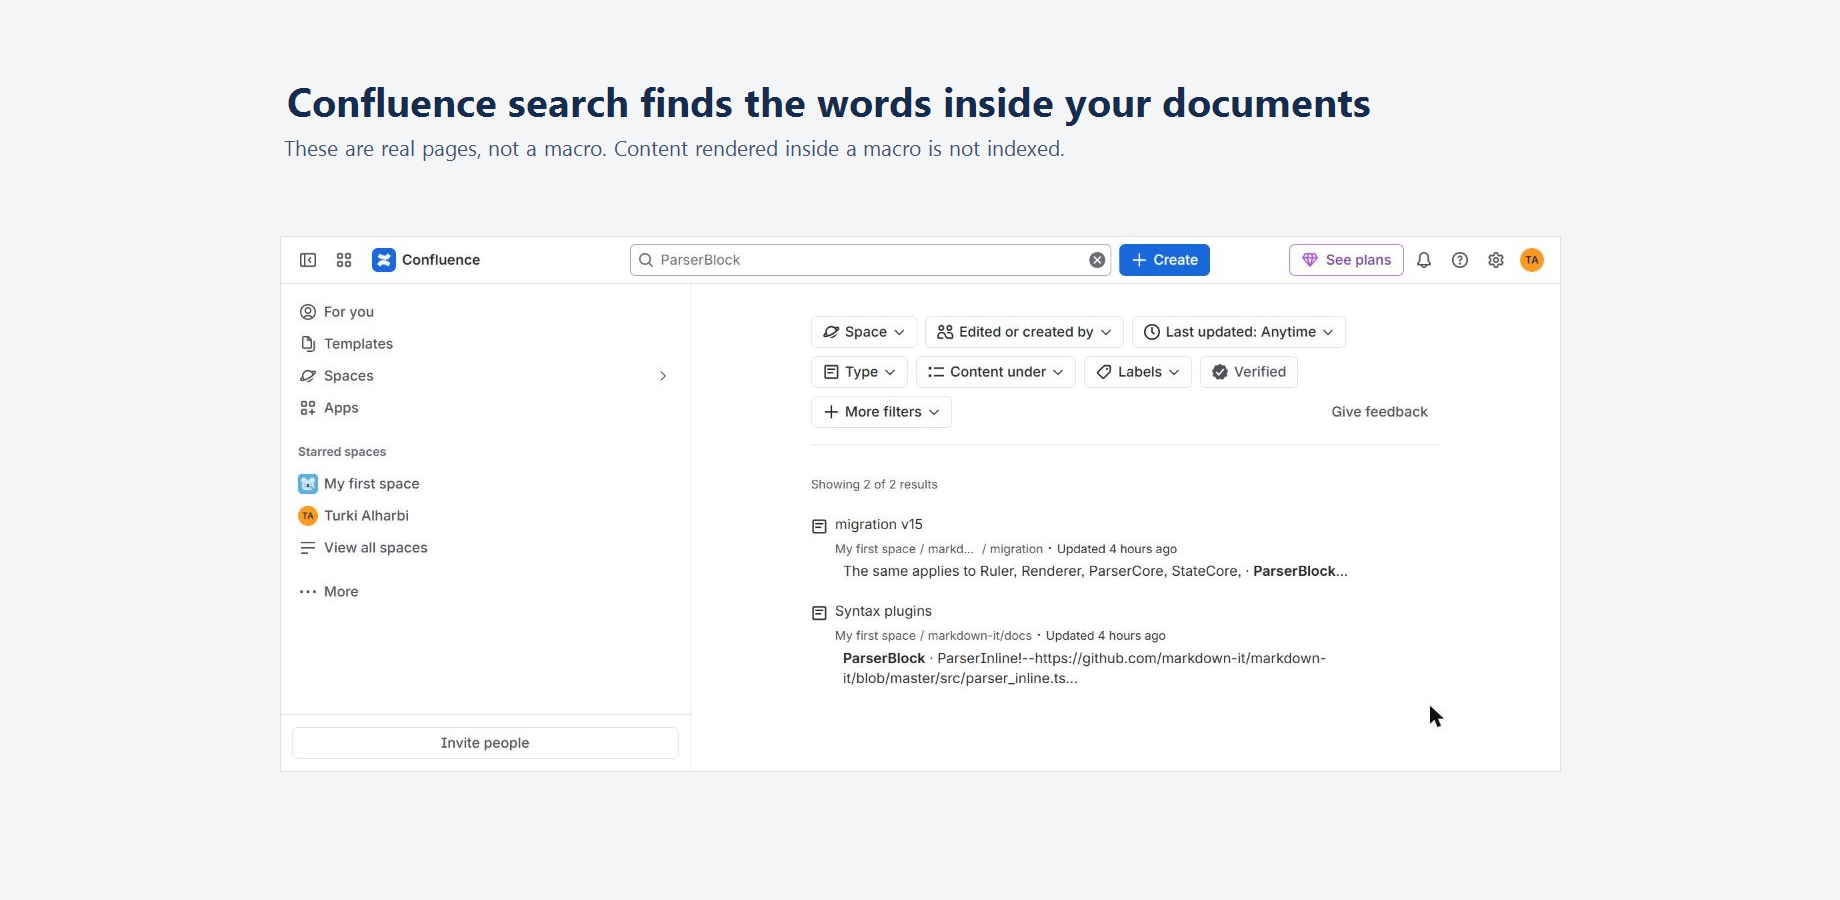Open the help question mark icon
The height and width of the screenshot is (900, 1840).
pyautogui.click(x=1460, y=260)
